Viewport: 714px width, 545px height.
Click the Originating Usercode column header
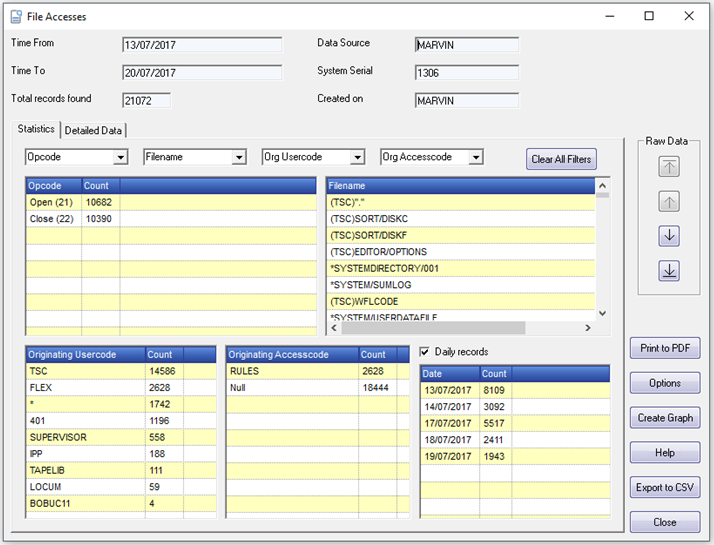pos(86,355)
